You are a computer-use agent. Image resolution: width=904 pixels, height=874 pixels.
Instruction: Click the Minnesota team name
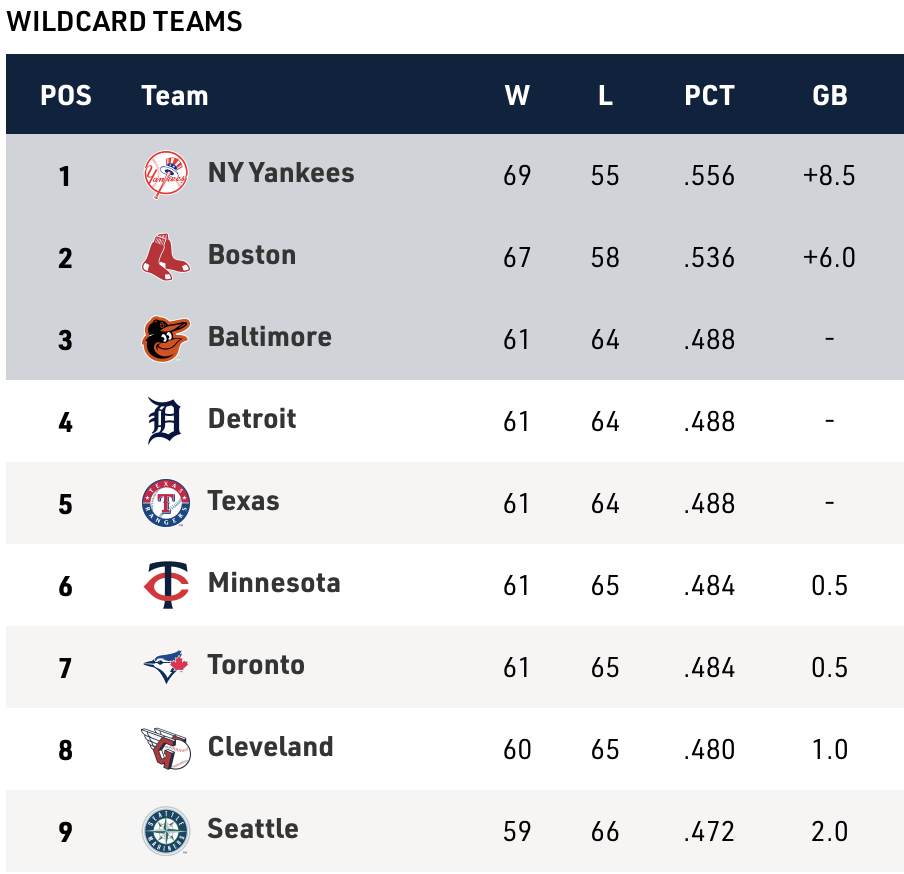[274, 583]
